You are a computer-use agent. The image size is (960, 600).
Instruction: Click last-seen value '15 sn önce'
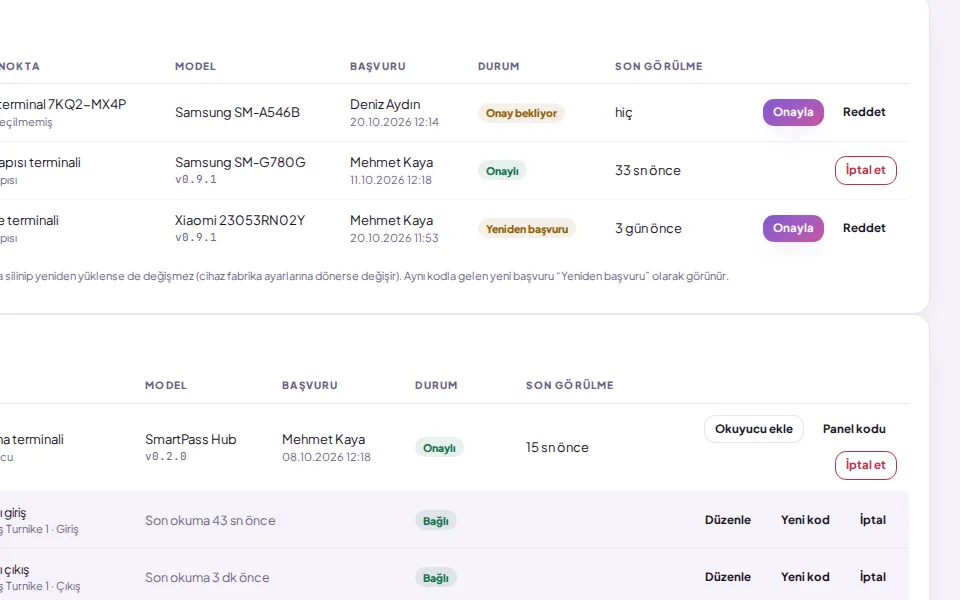[x=557, y=448]
